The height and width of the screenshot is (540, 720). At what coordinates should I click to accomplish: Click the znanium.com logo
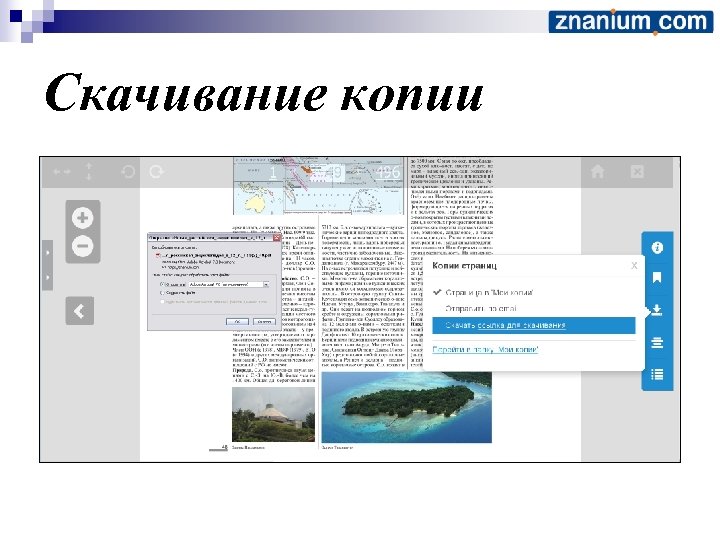tap(630, 22)
